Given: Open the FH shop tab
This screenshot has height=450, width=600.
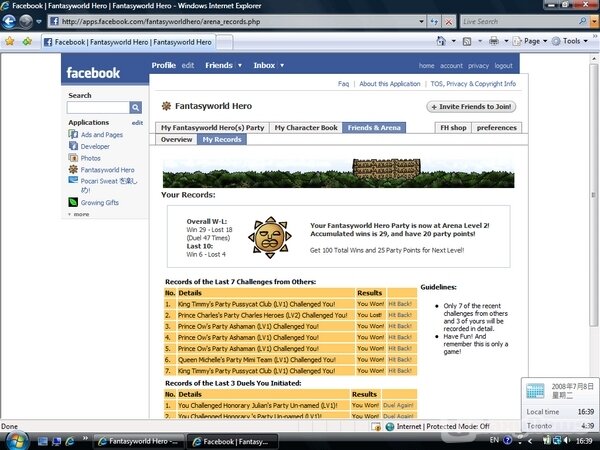Looking at the screenshot, I should (452, 128).
